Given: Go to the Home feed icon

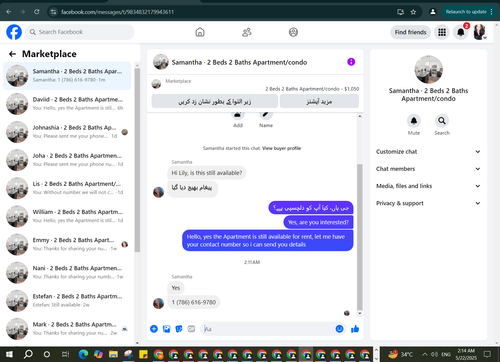Looking at the screenshot, I should (x=200, y=32).
